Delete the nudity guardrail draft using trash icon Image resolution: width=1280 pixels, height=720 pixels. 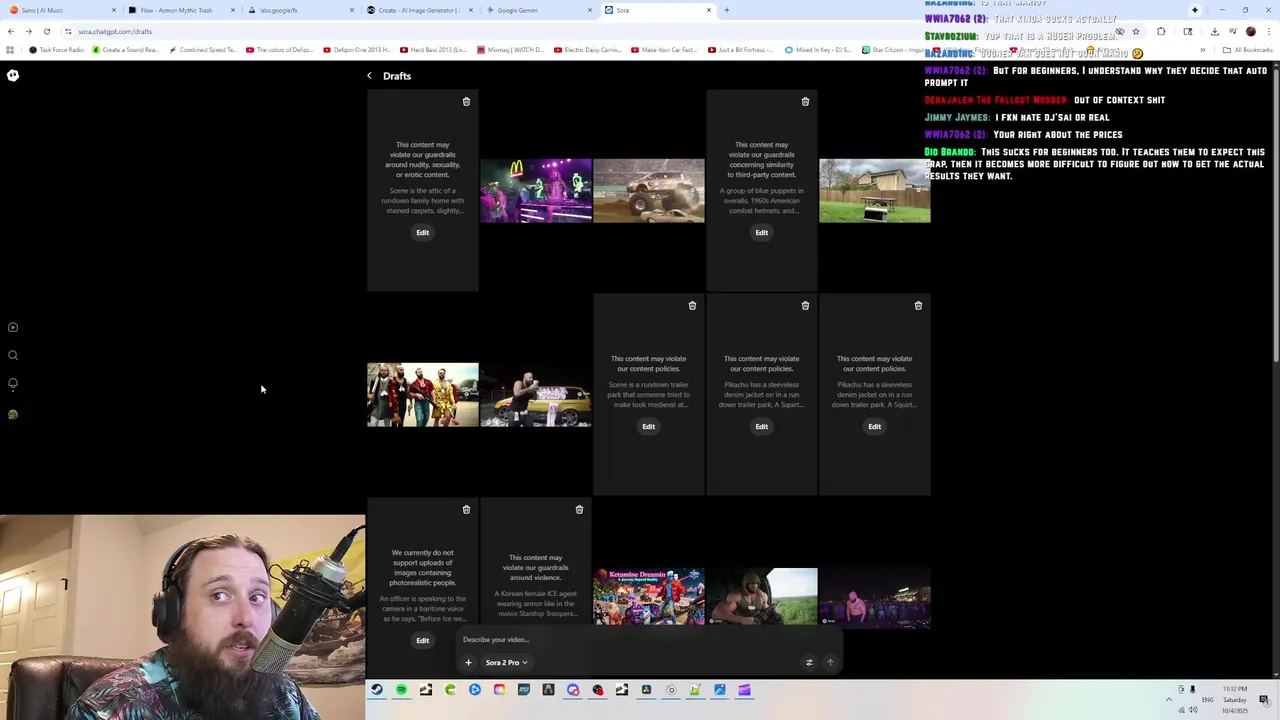(466, 101)
